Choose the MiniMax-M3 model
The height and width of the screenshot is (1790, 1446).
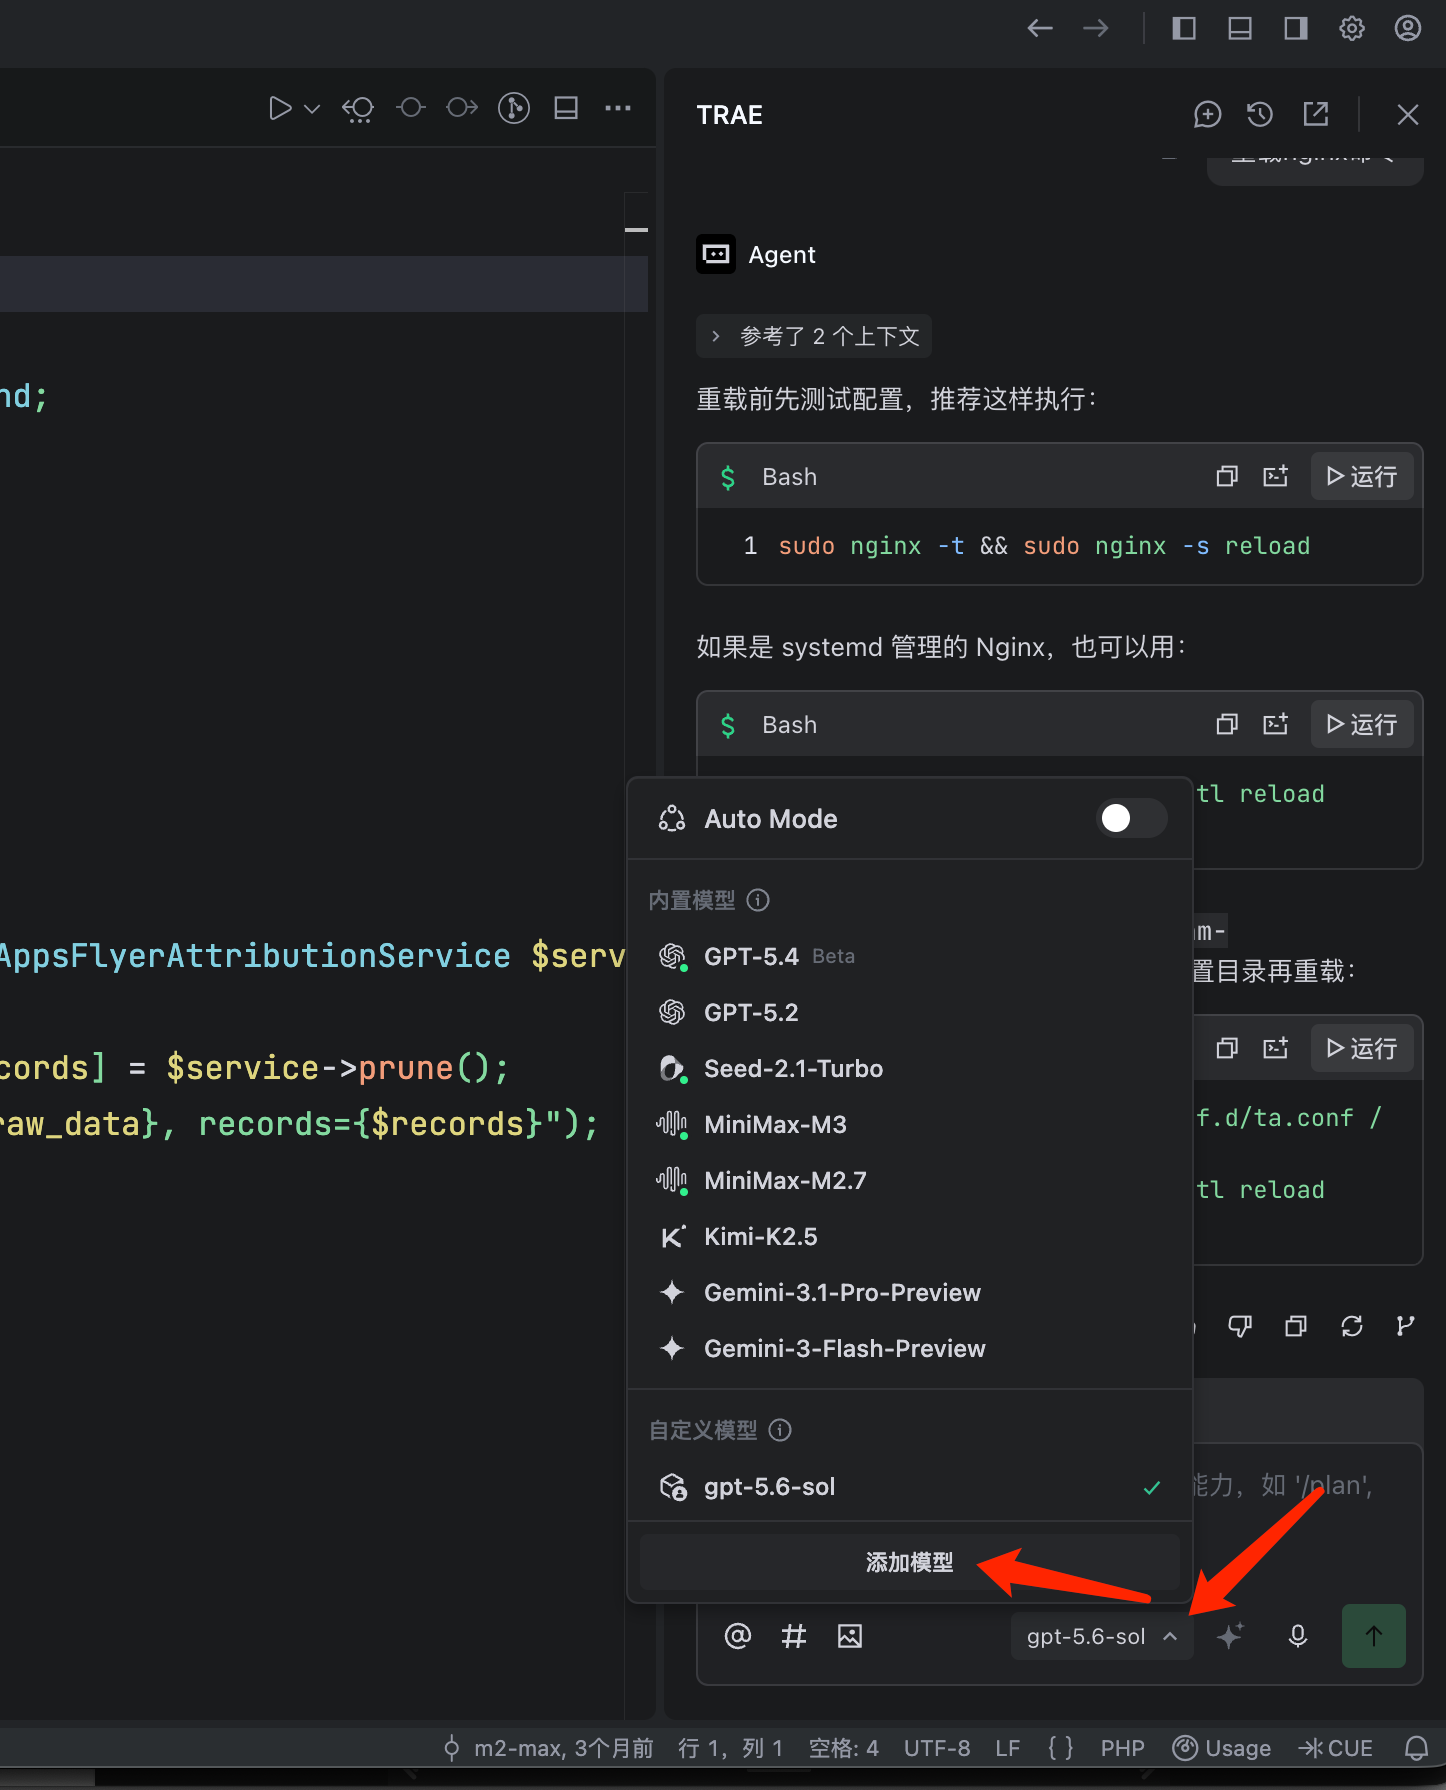click(910, 1124)
